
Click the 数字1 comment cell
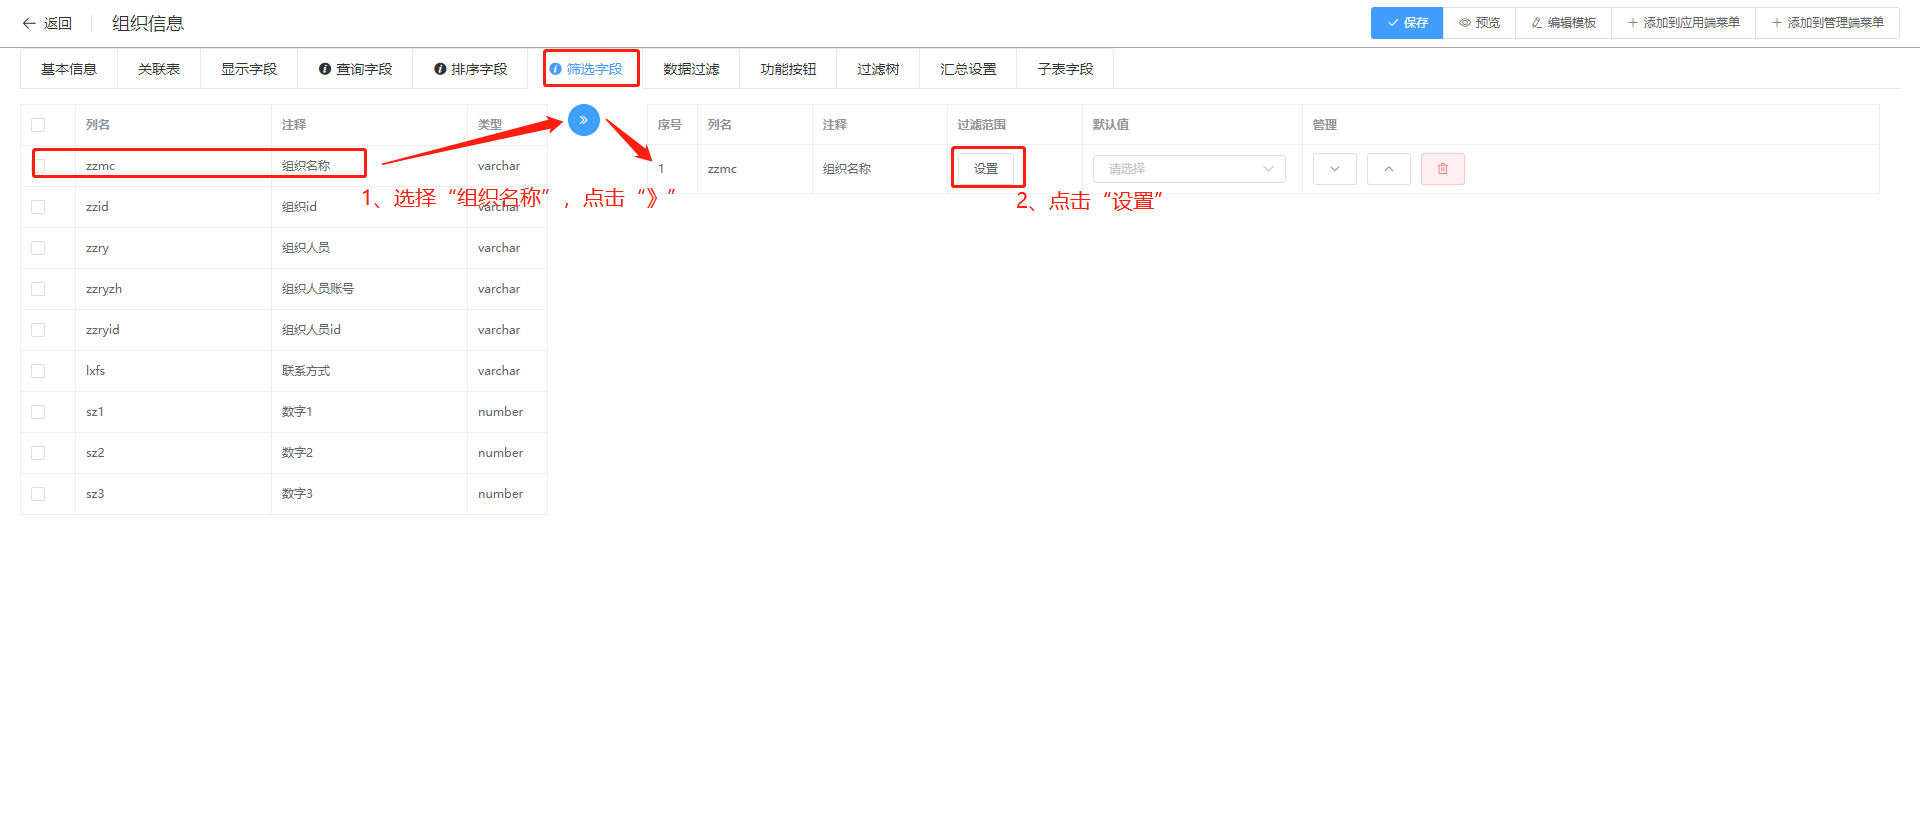pos(369,412)
